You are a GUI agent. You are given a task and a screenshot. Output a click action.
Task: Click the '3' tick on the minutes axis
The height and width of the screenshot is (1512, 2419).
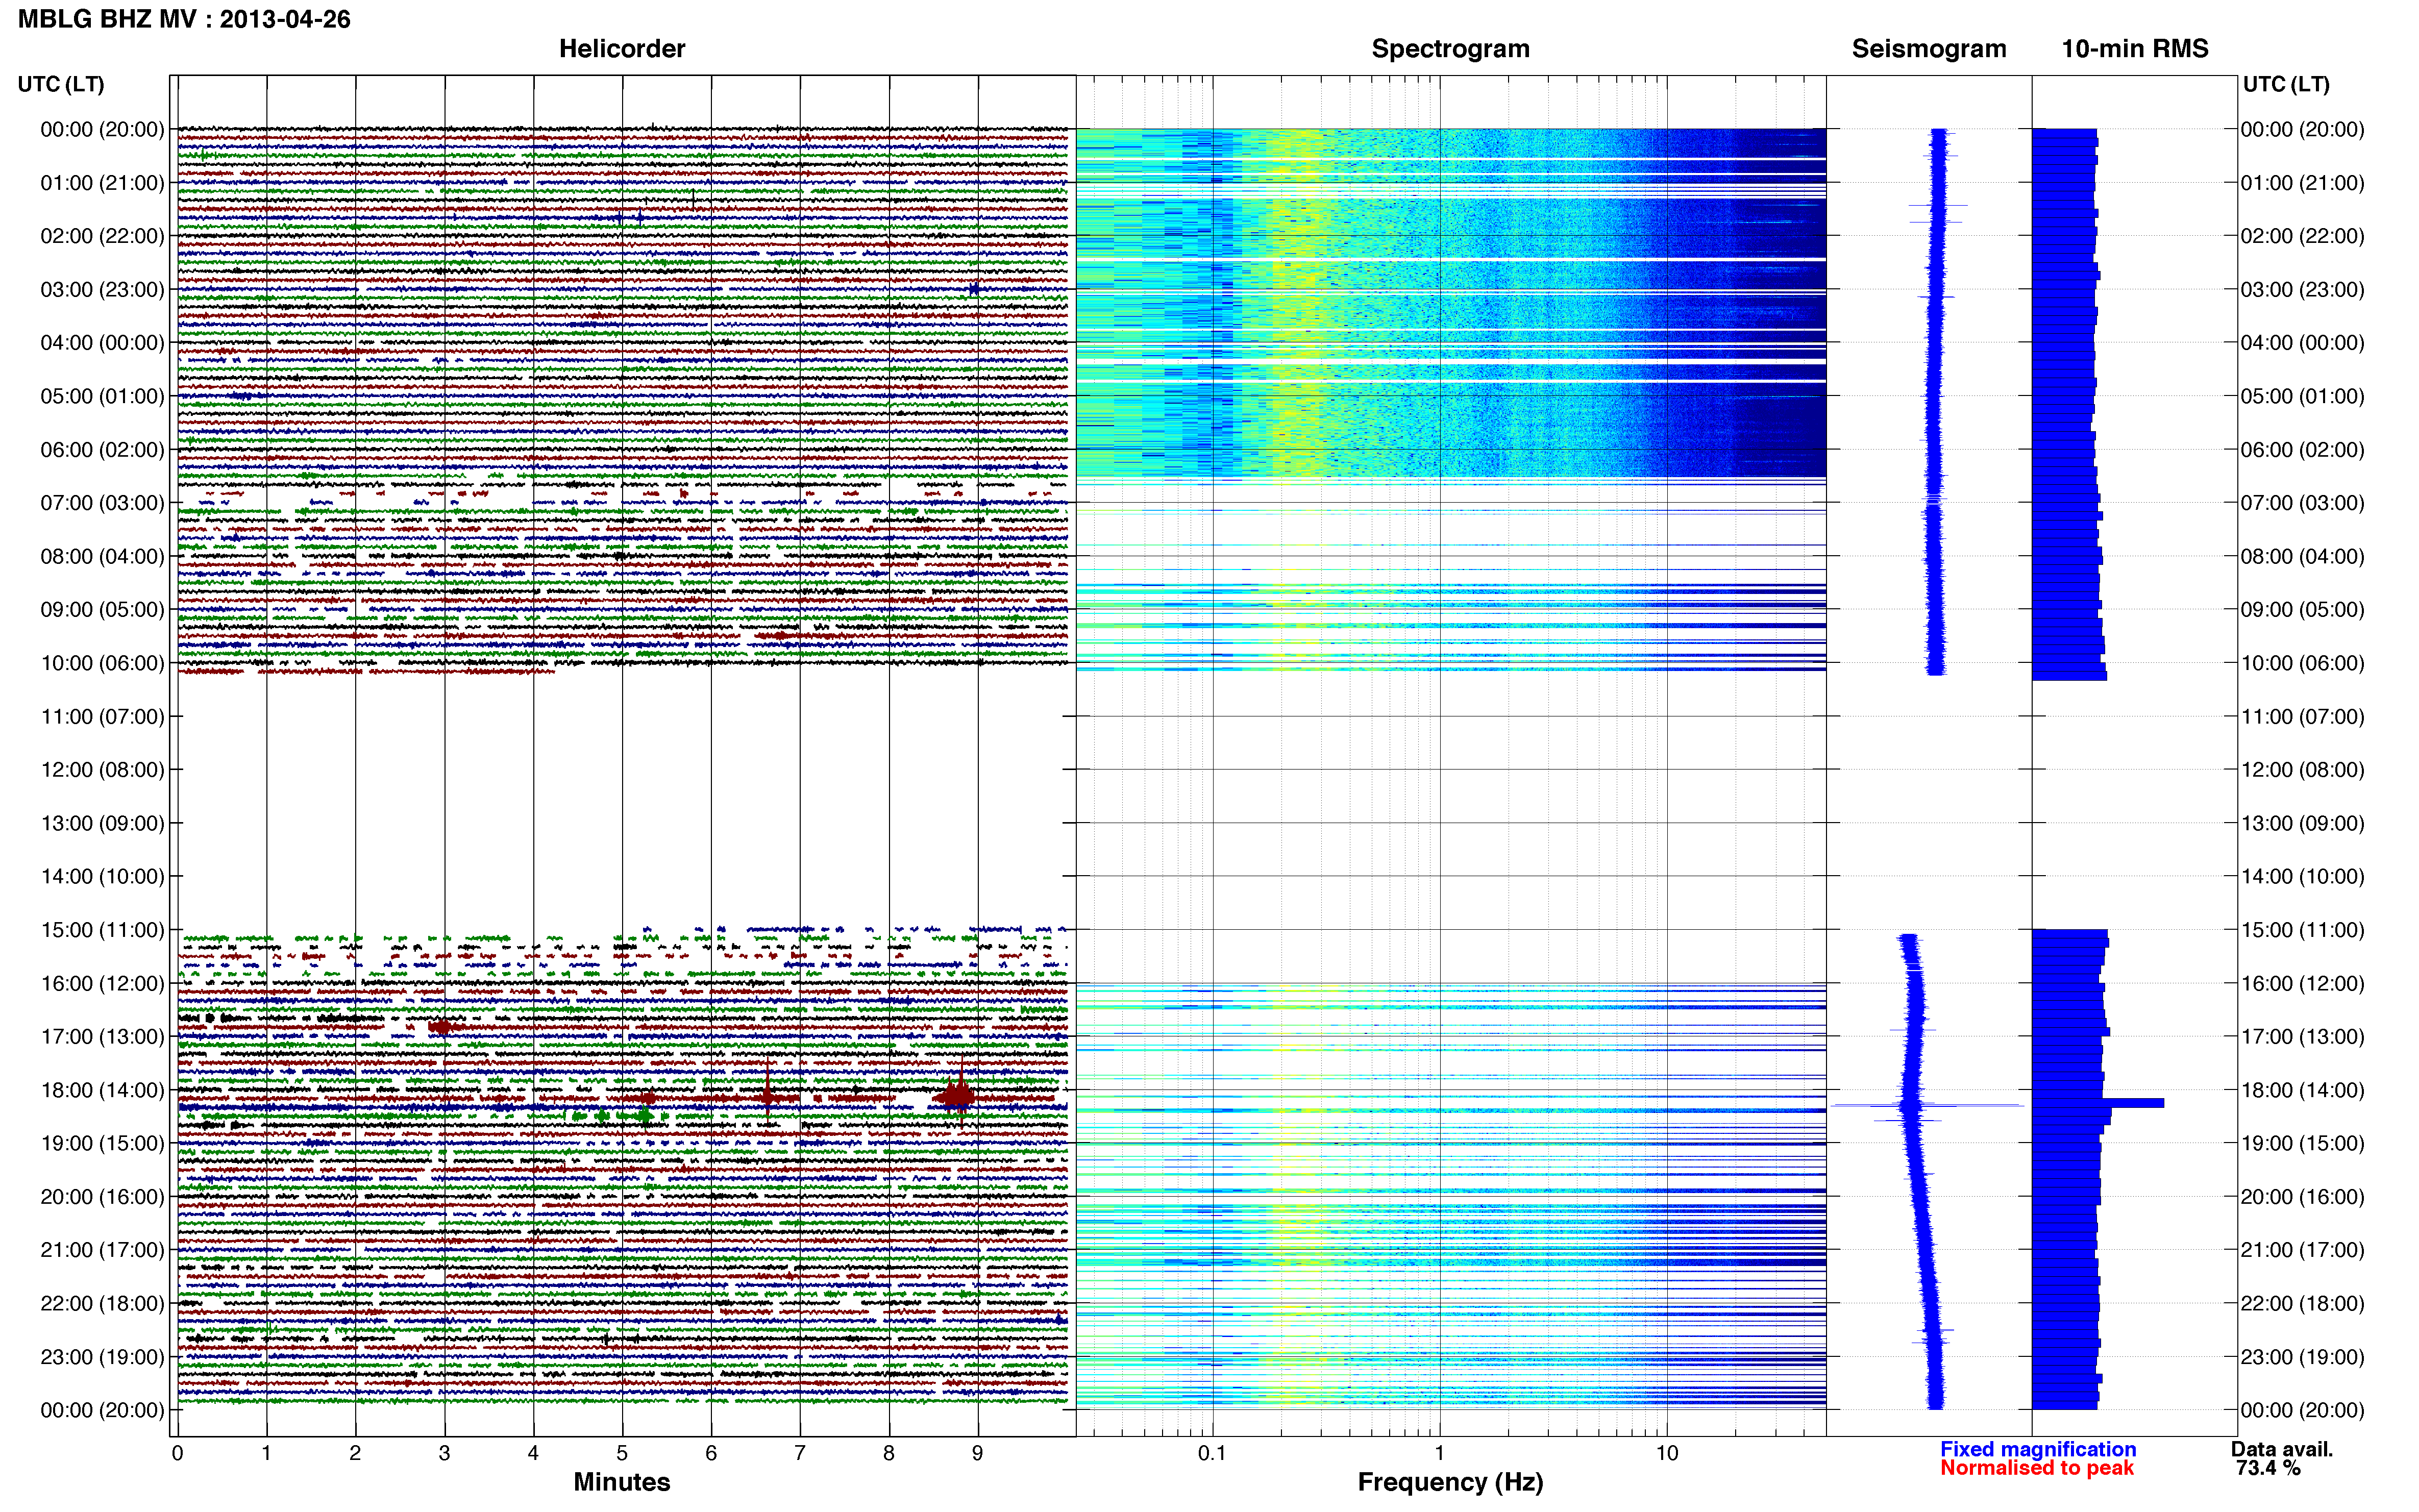pos(444,1453)
